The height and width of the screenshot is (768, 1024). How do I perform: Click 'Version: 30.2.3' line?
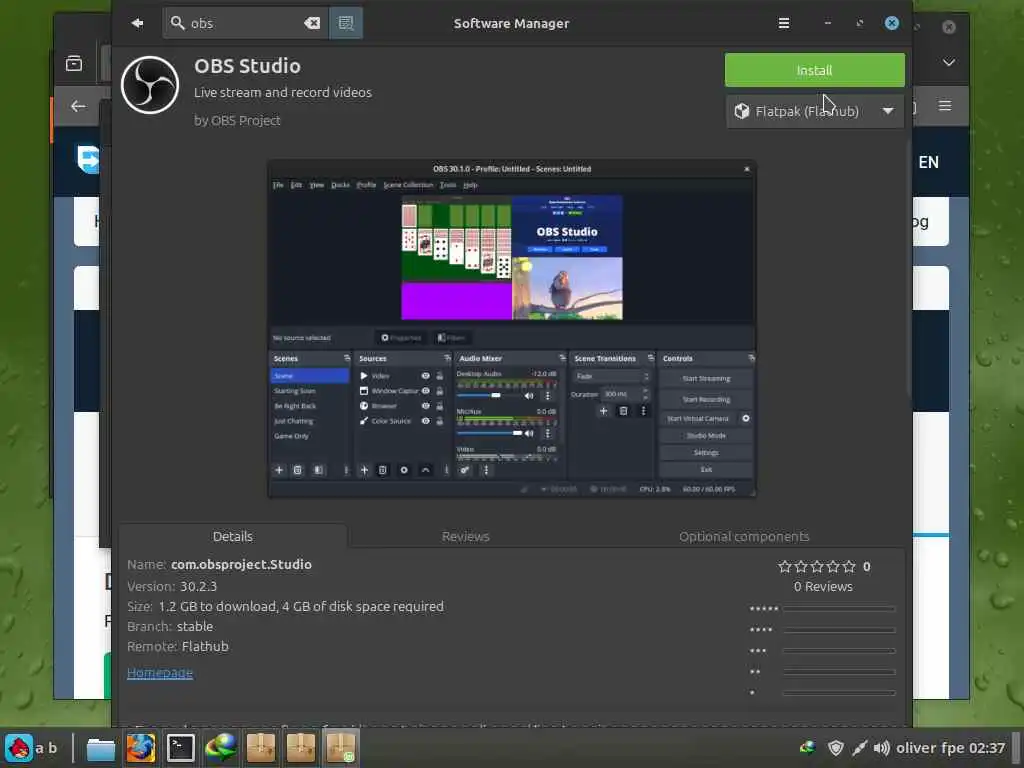pyautogui.click(x=172, y=586)
